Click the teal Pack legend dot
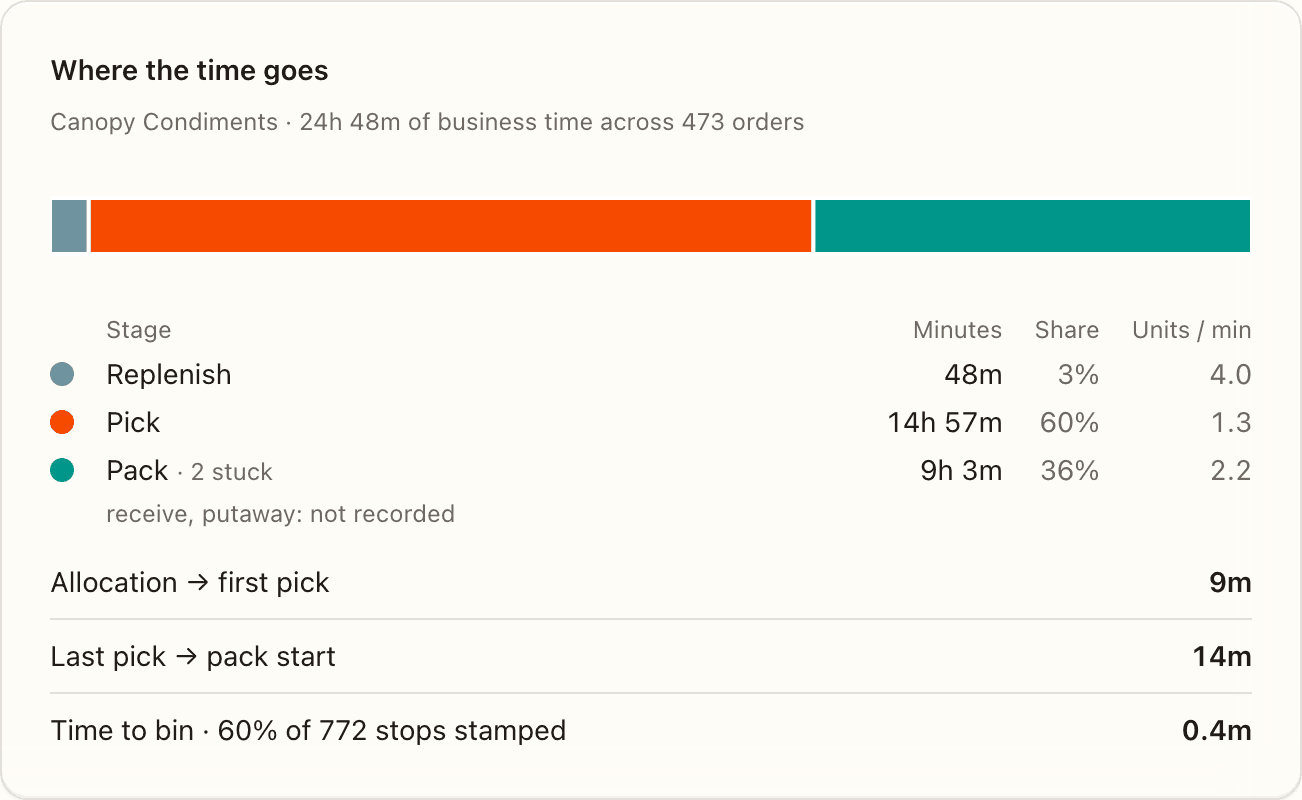Image resolution: width=1302 pixels, height=800 pixels. 62,471
